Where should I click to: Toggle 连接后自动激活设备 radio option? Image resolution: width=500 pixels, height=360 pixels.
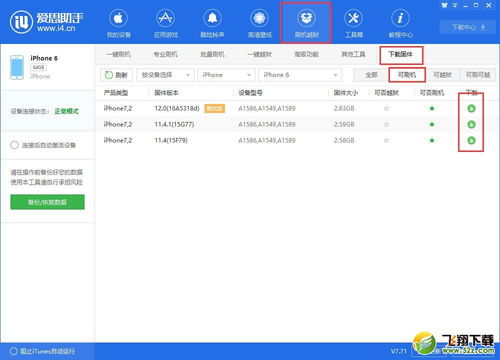tap(14, 145)
